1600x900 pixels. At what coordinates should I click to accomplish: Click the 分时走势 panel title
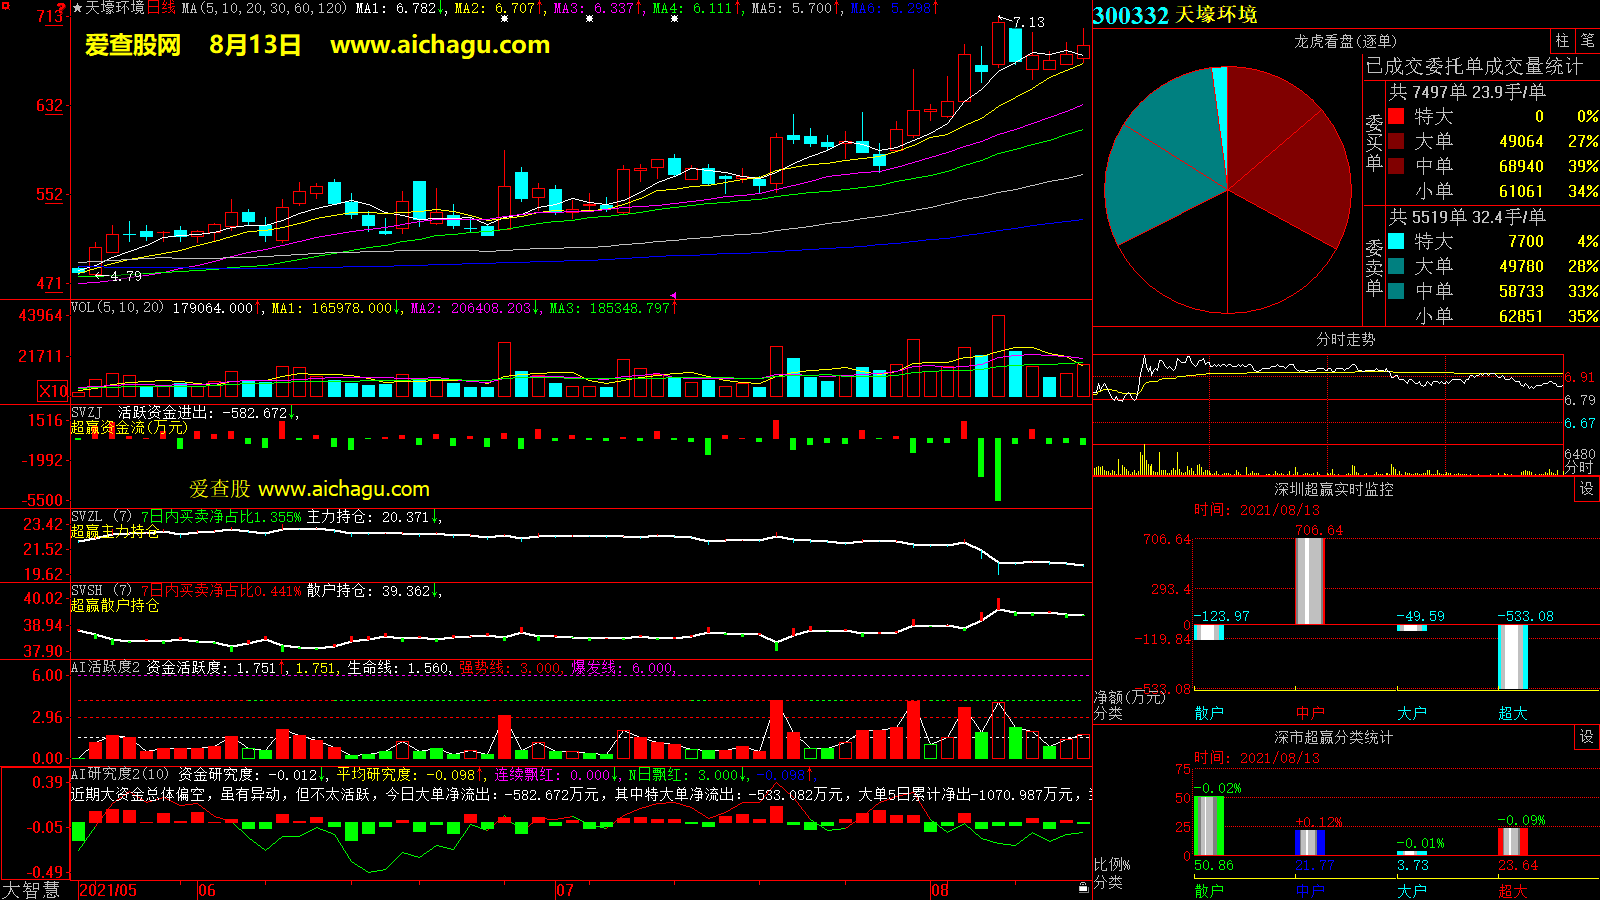pyautogui.click(x=1345, y=339)
